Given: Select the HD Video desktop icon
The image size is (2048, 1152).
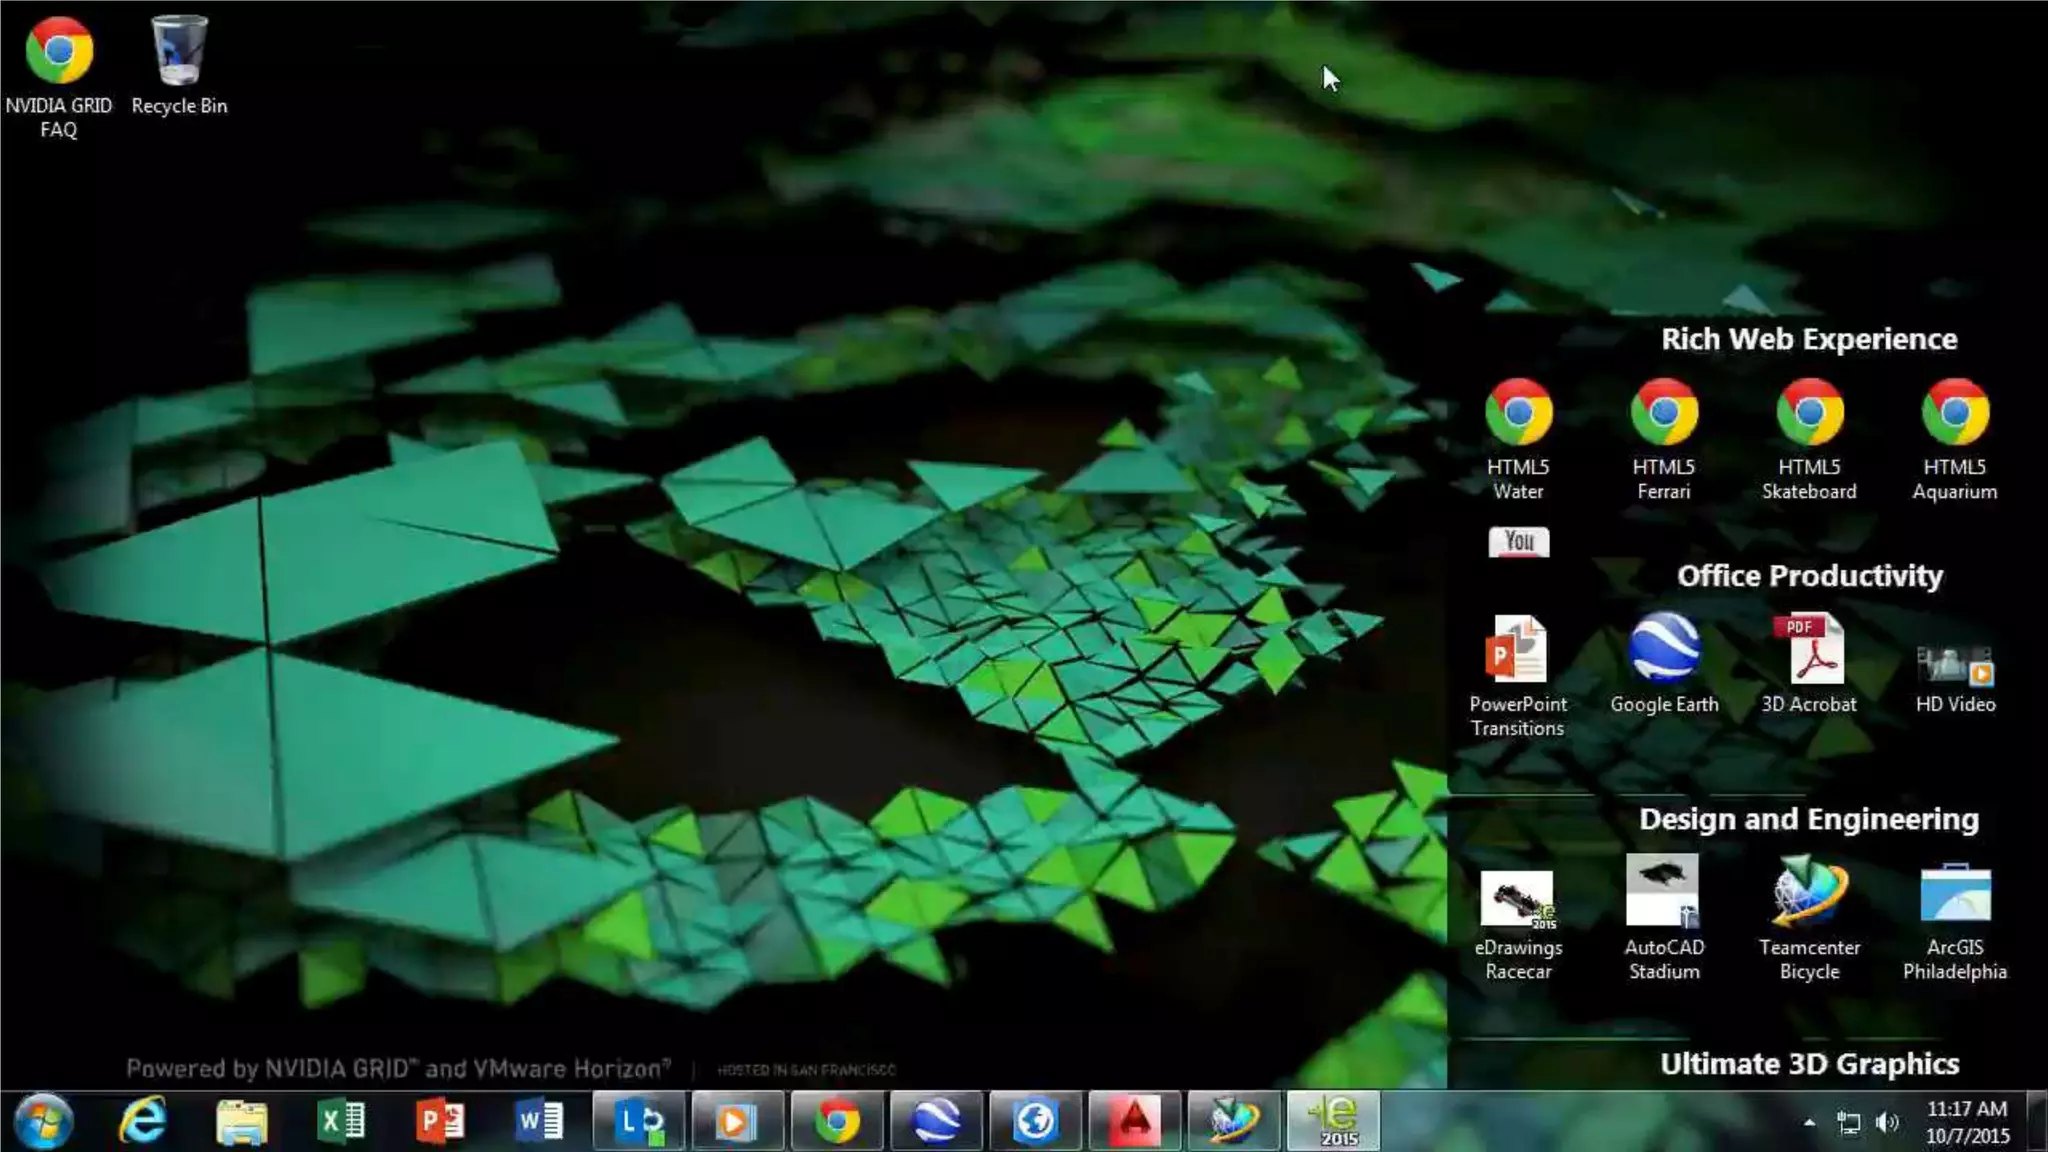Looking at the screenshot, I should coord(1955,666).
